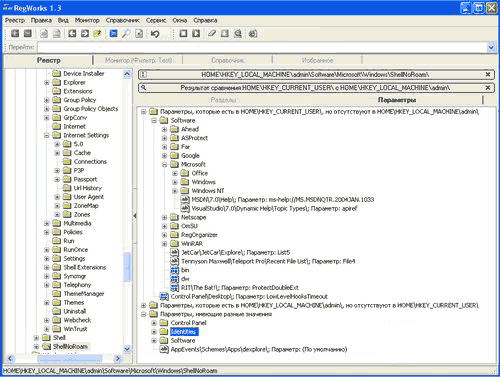Viewport: 500px width, 377px height.
Task: Select the Telephony folder
Action: 77,285
